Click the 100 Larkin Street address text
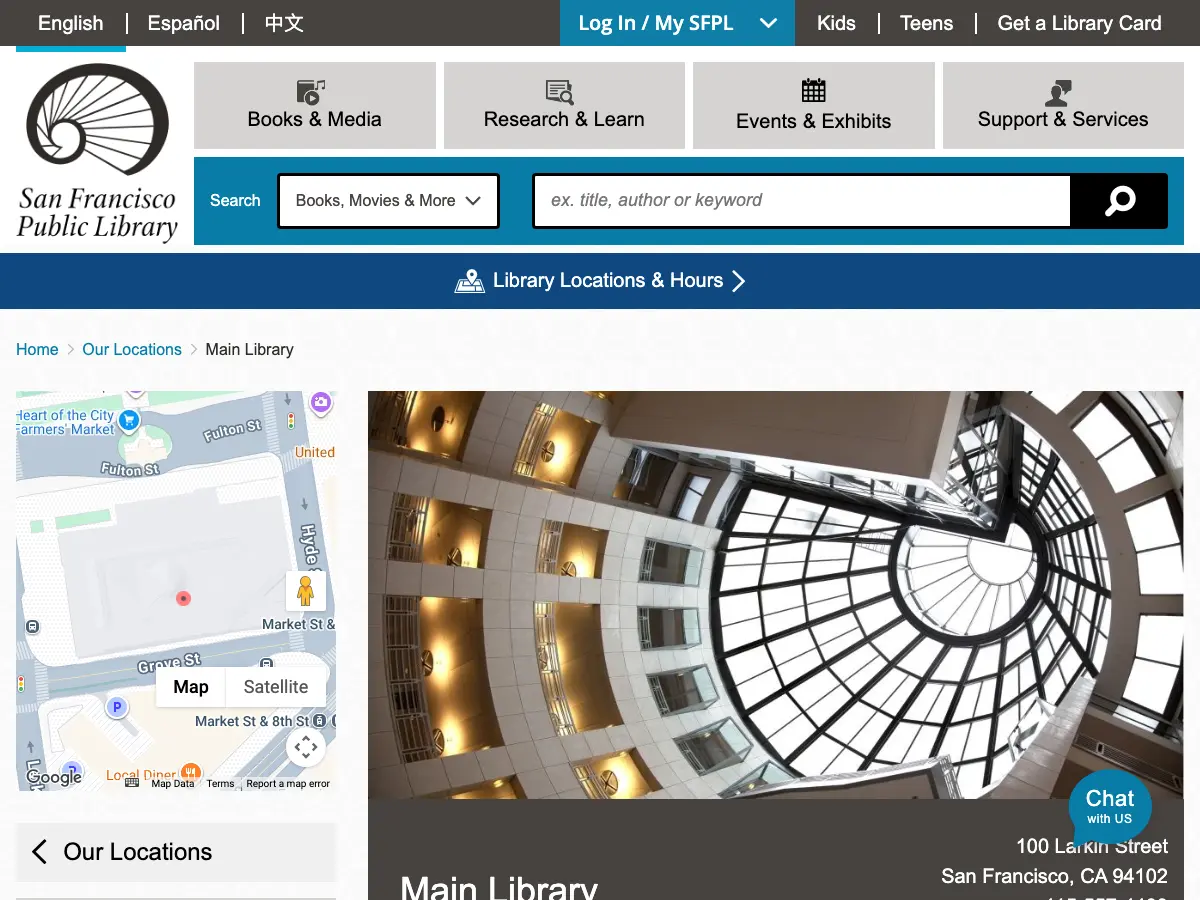 click(x=1092, y=846)
